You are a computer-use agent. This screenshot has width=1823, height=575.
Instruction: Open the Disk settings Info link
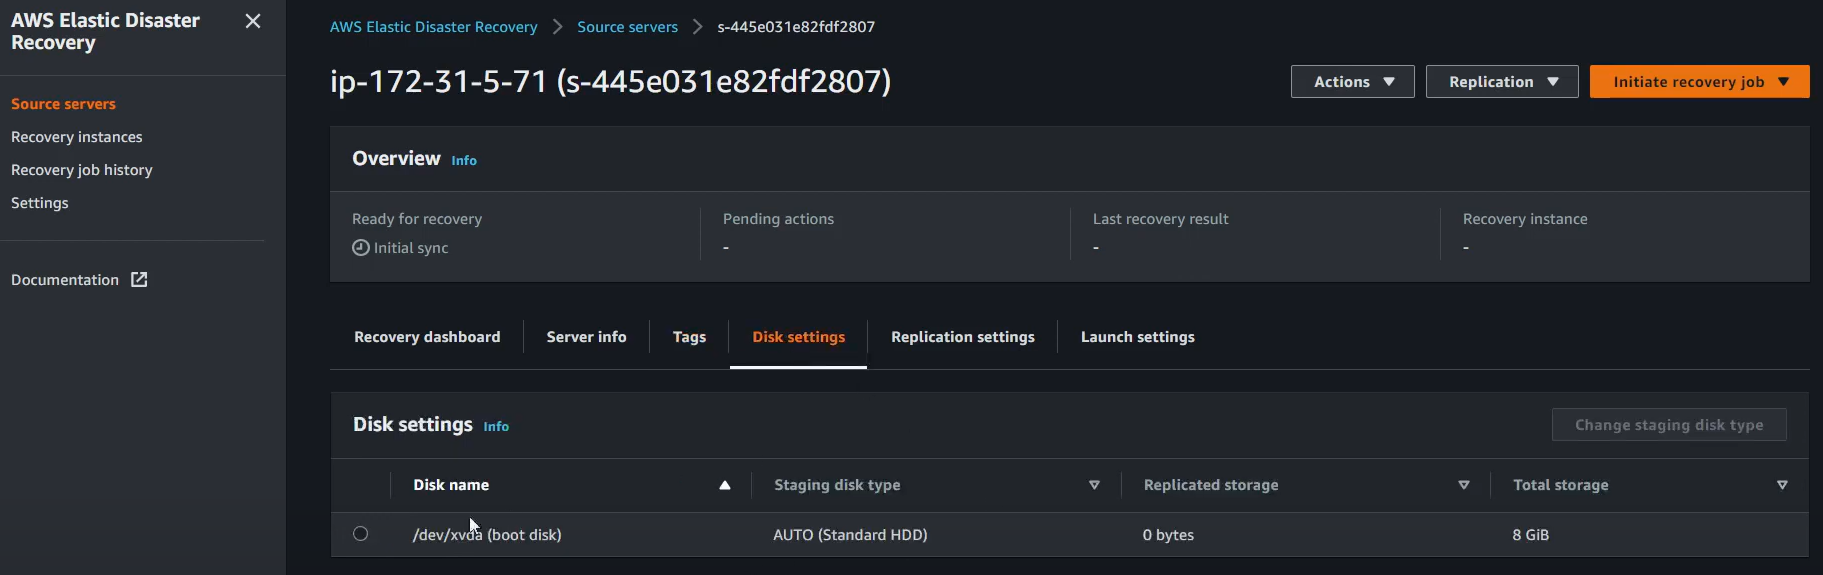click(x=496, y=426)
